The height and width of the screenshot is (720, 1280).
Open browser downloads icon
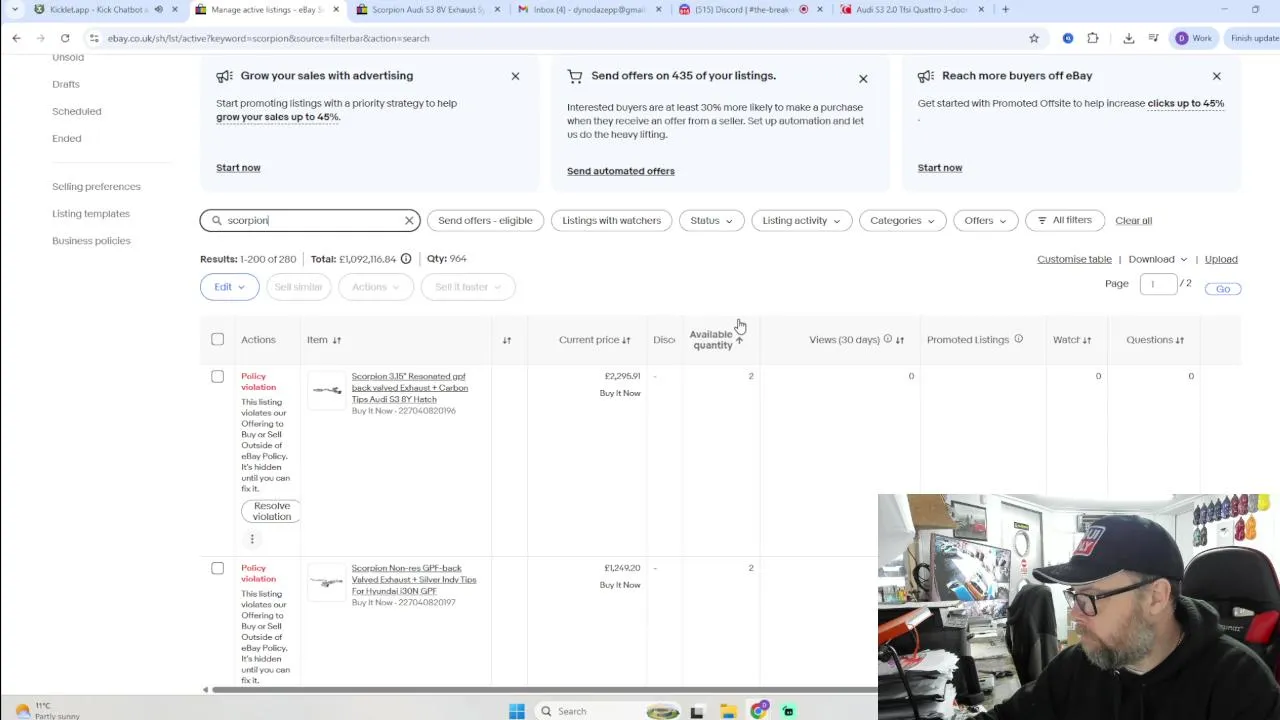pyautogui.click(x=1128, y=38)
